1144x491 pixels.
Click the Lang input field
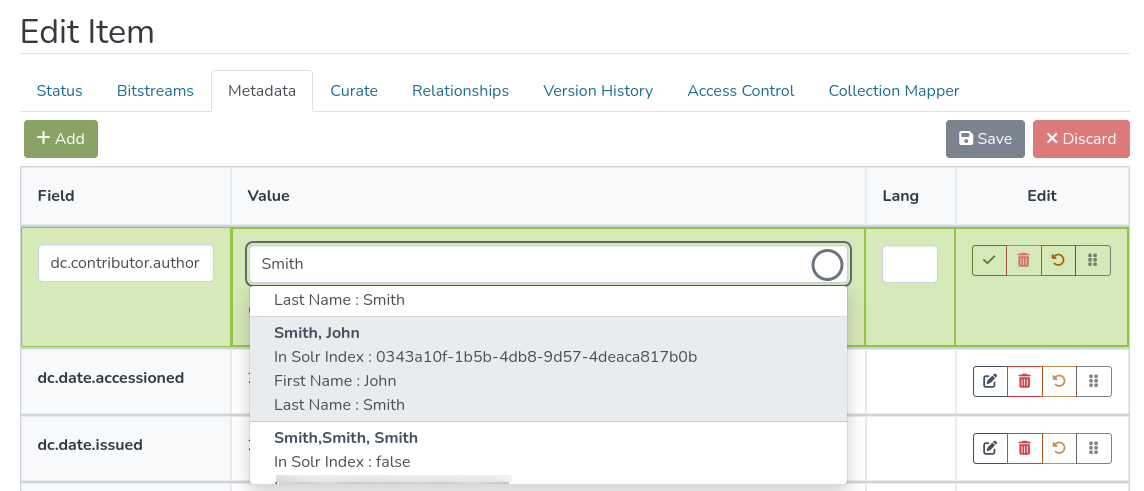909,264
